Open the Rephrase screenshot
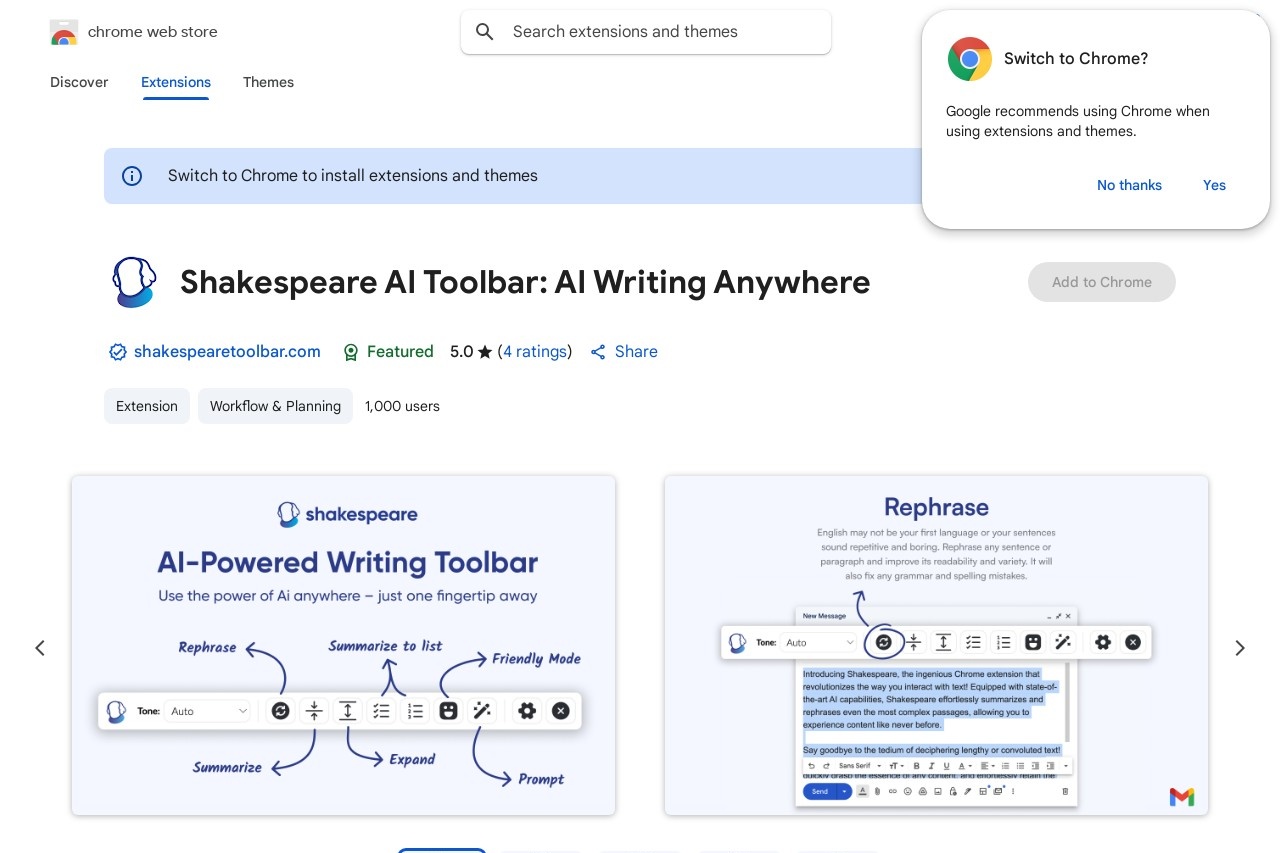The height and width of the screenshot is (853, 1280). (x=936, y=645)
